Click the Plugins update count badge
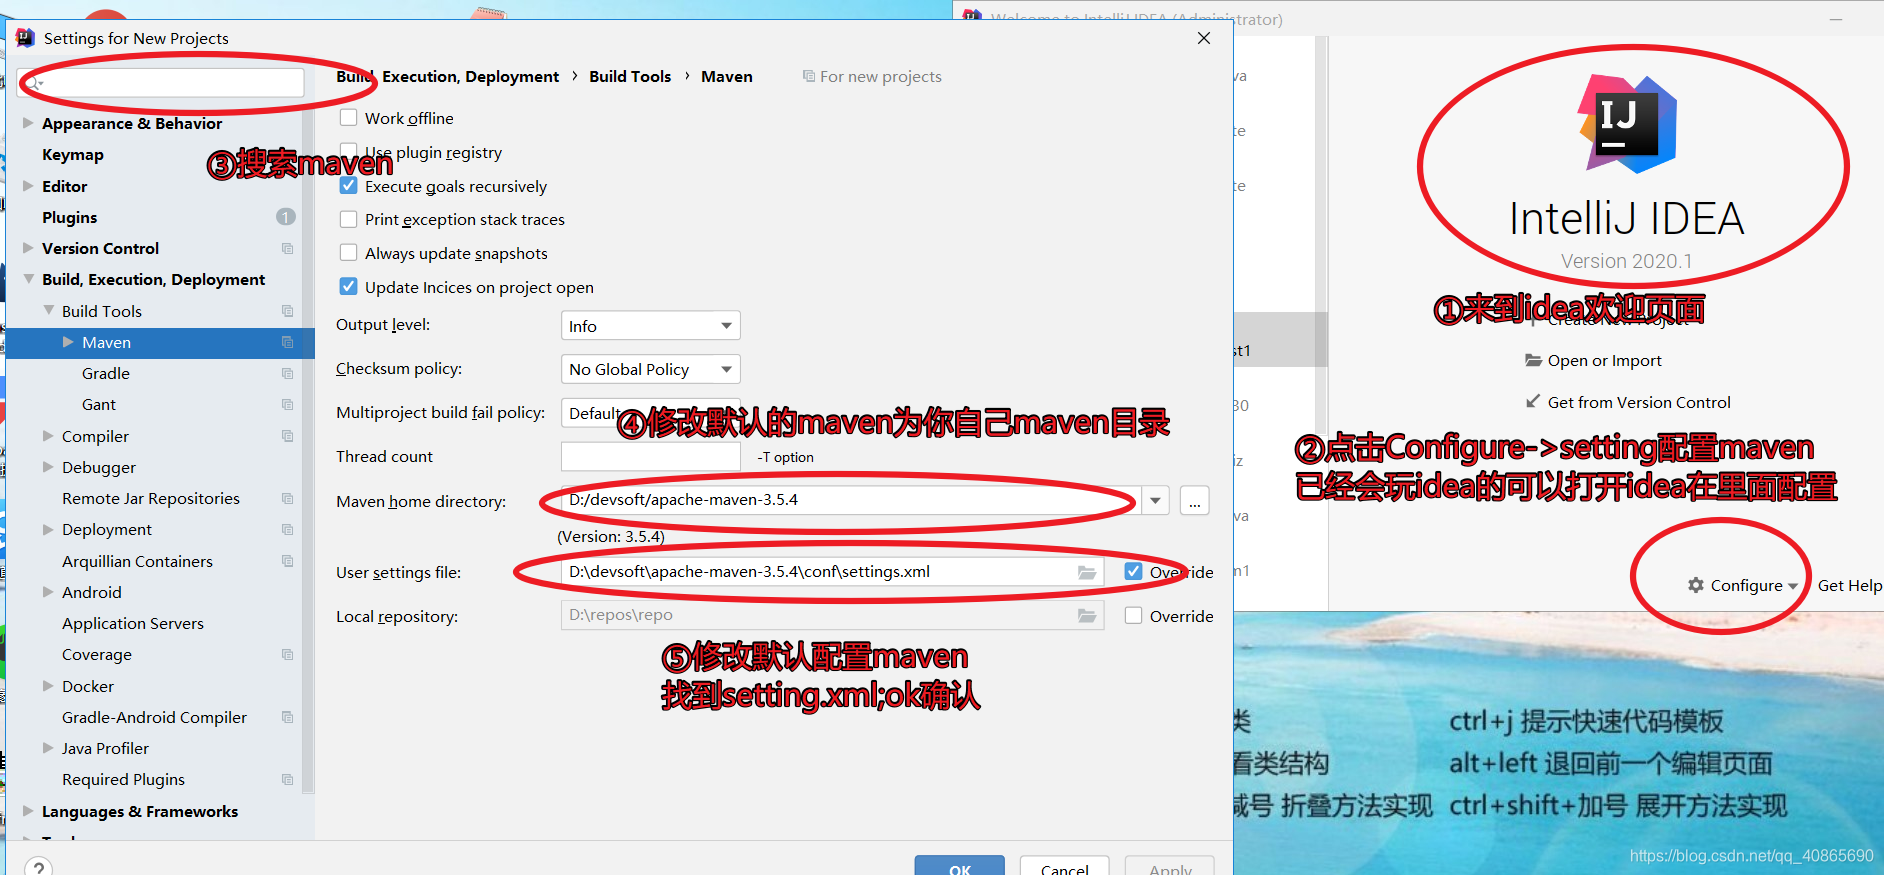The height and width of the screenshot is (875, 1884). coord(286,217)
